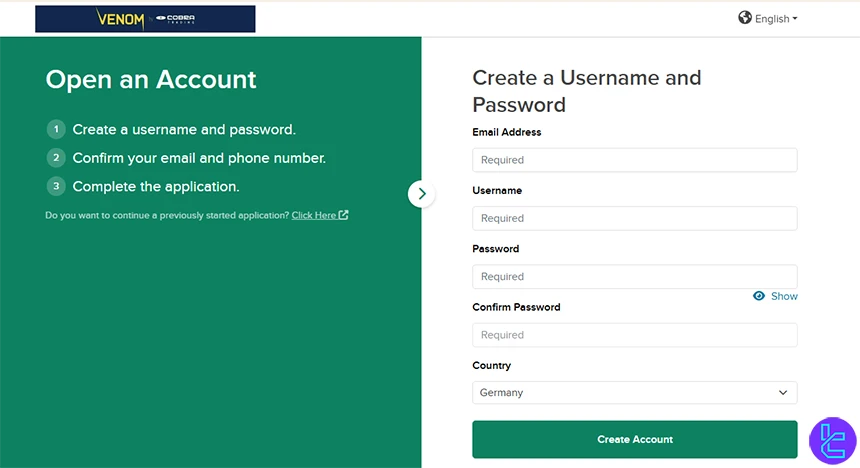
Task: Click the 'Email Address' label
Action: tap(507, 132)
